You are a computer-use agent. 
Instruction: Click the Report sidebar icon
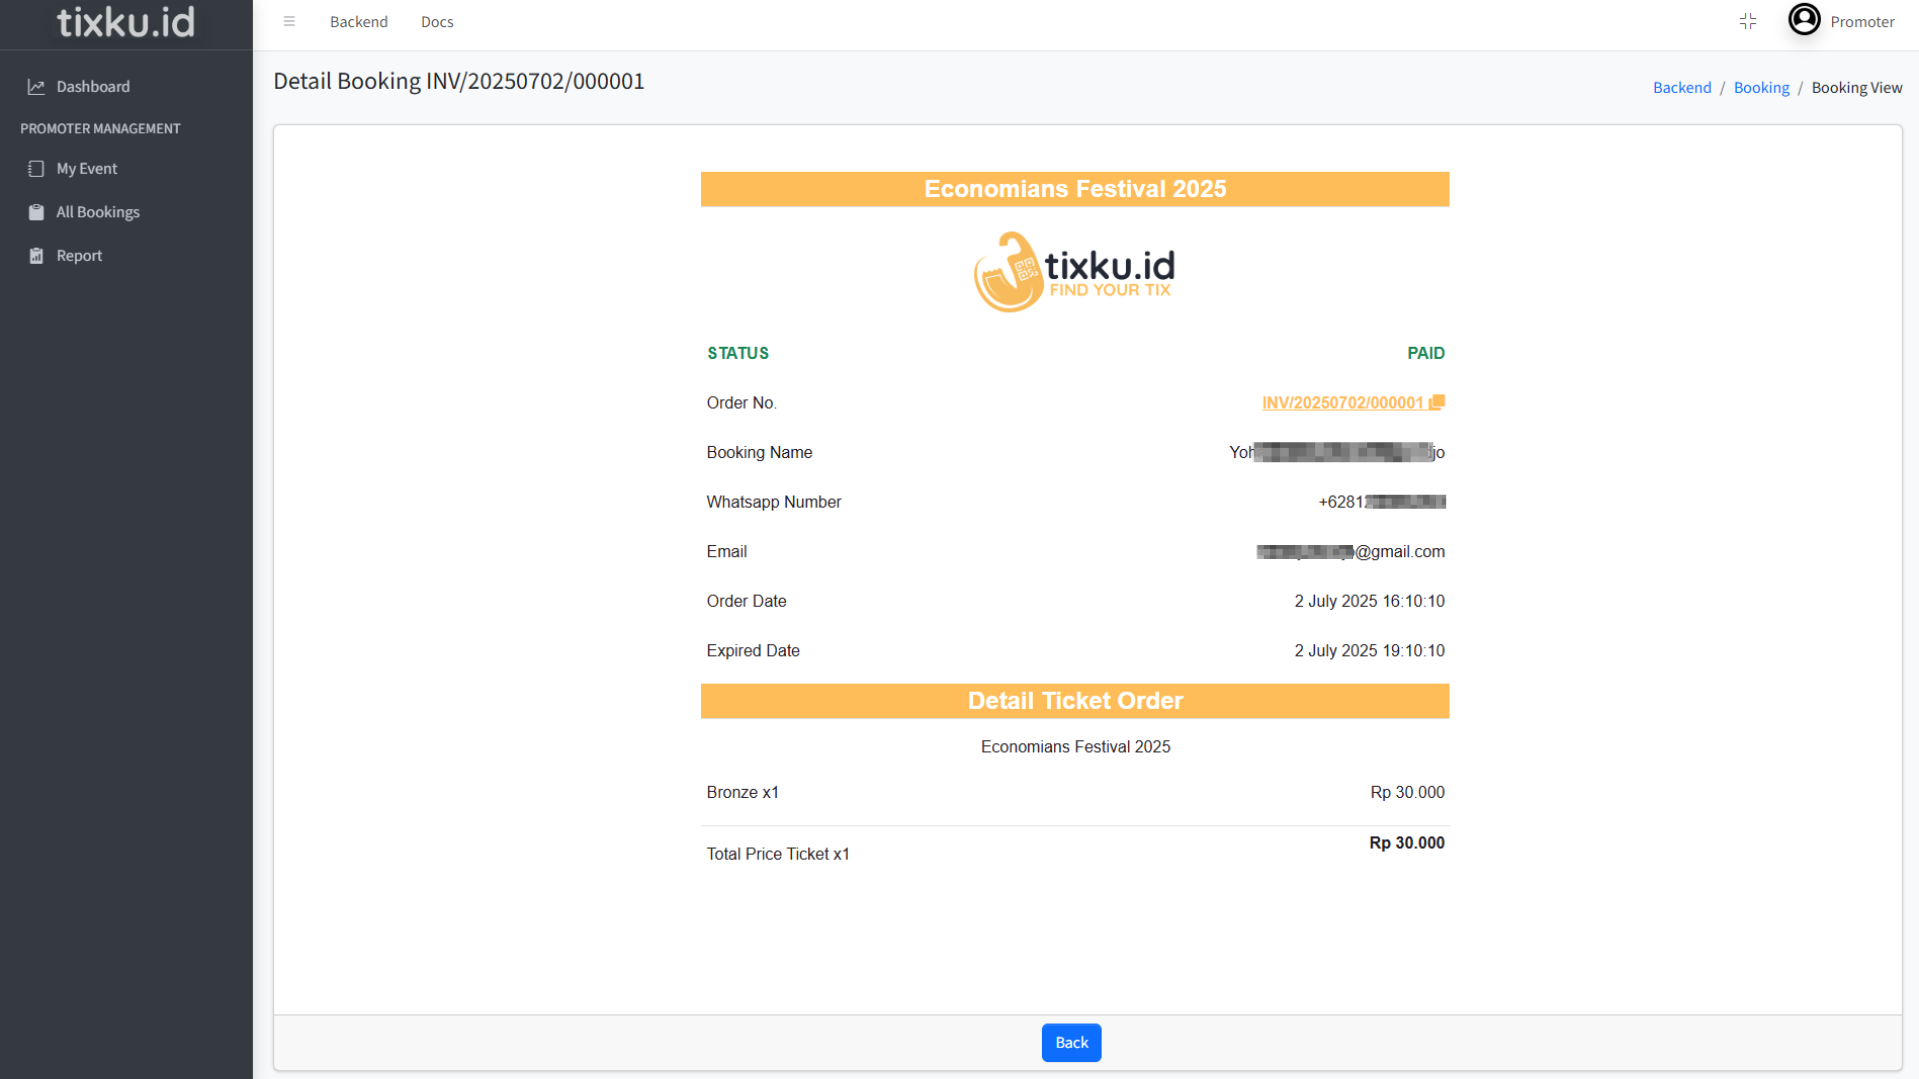tap(36, 256)
